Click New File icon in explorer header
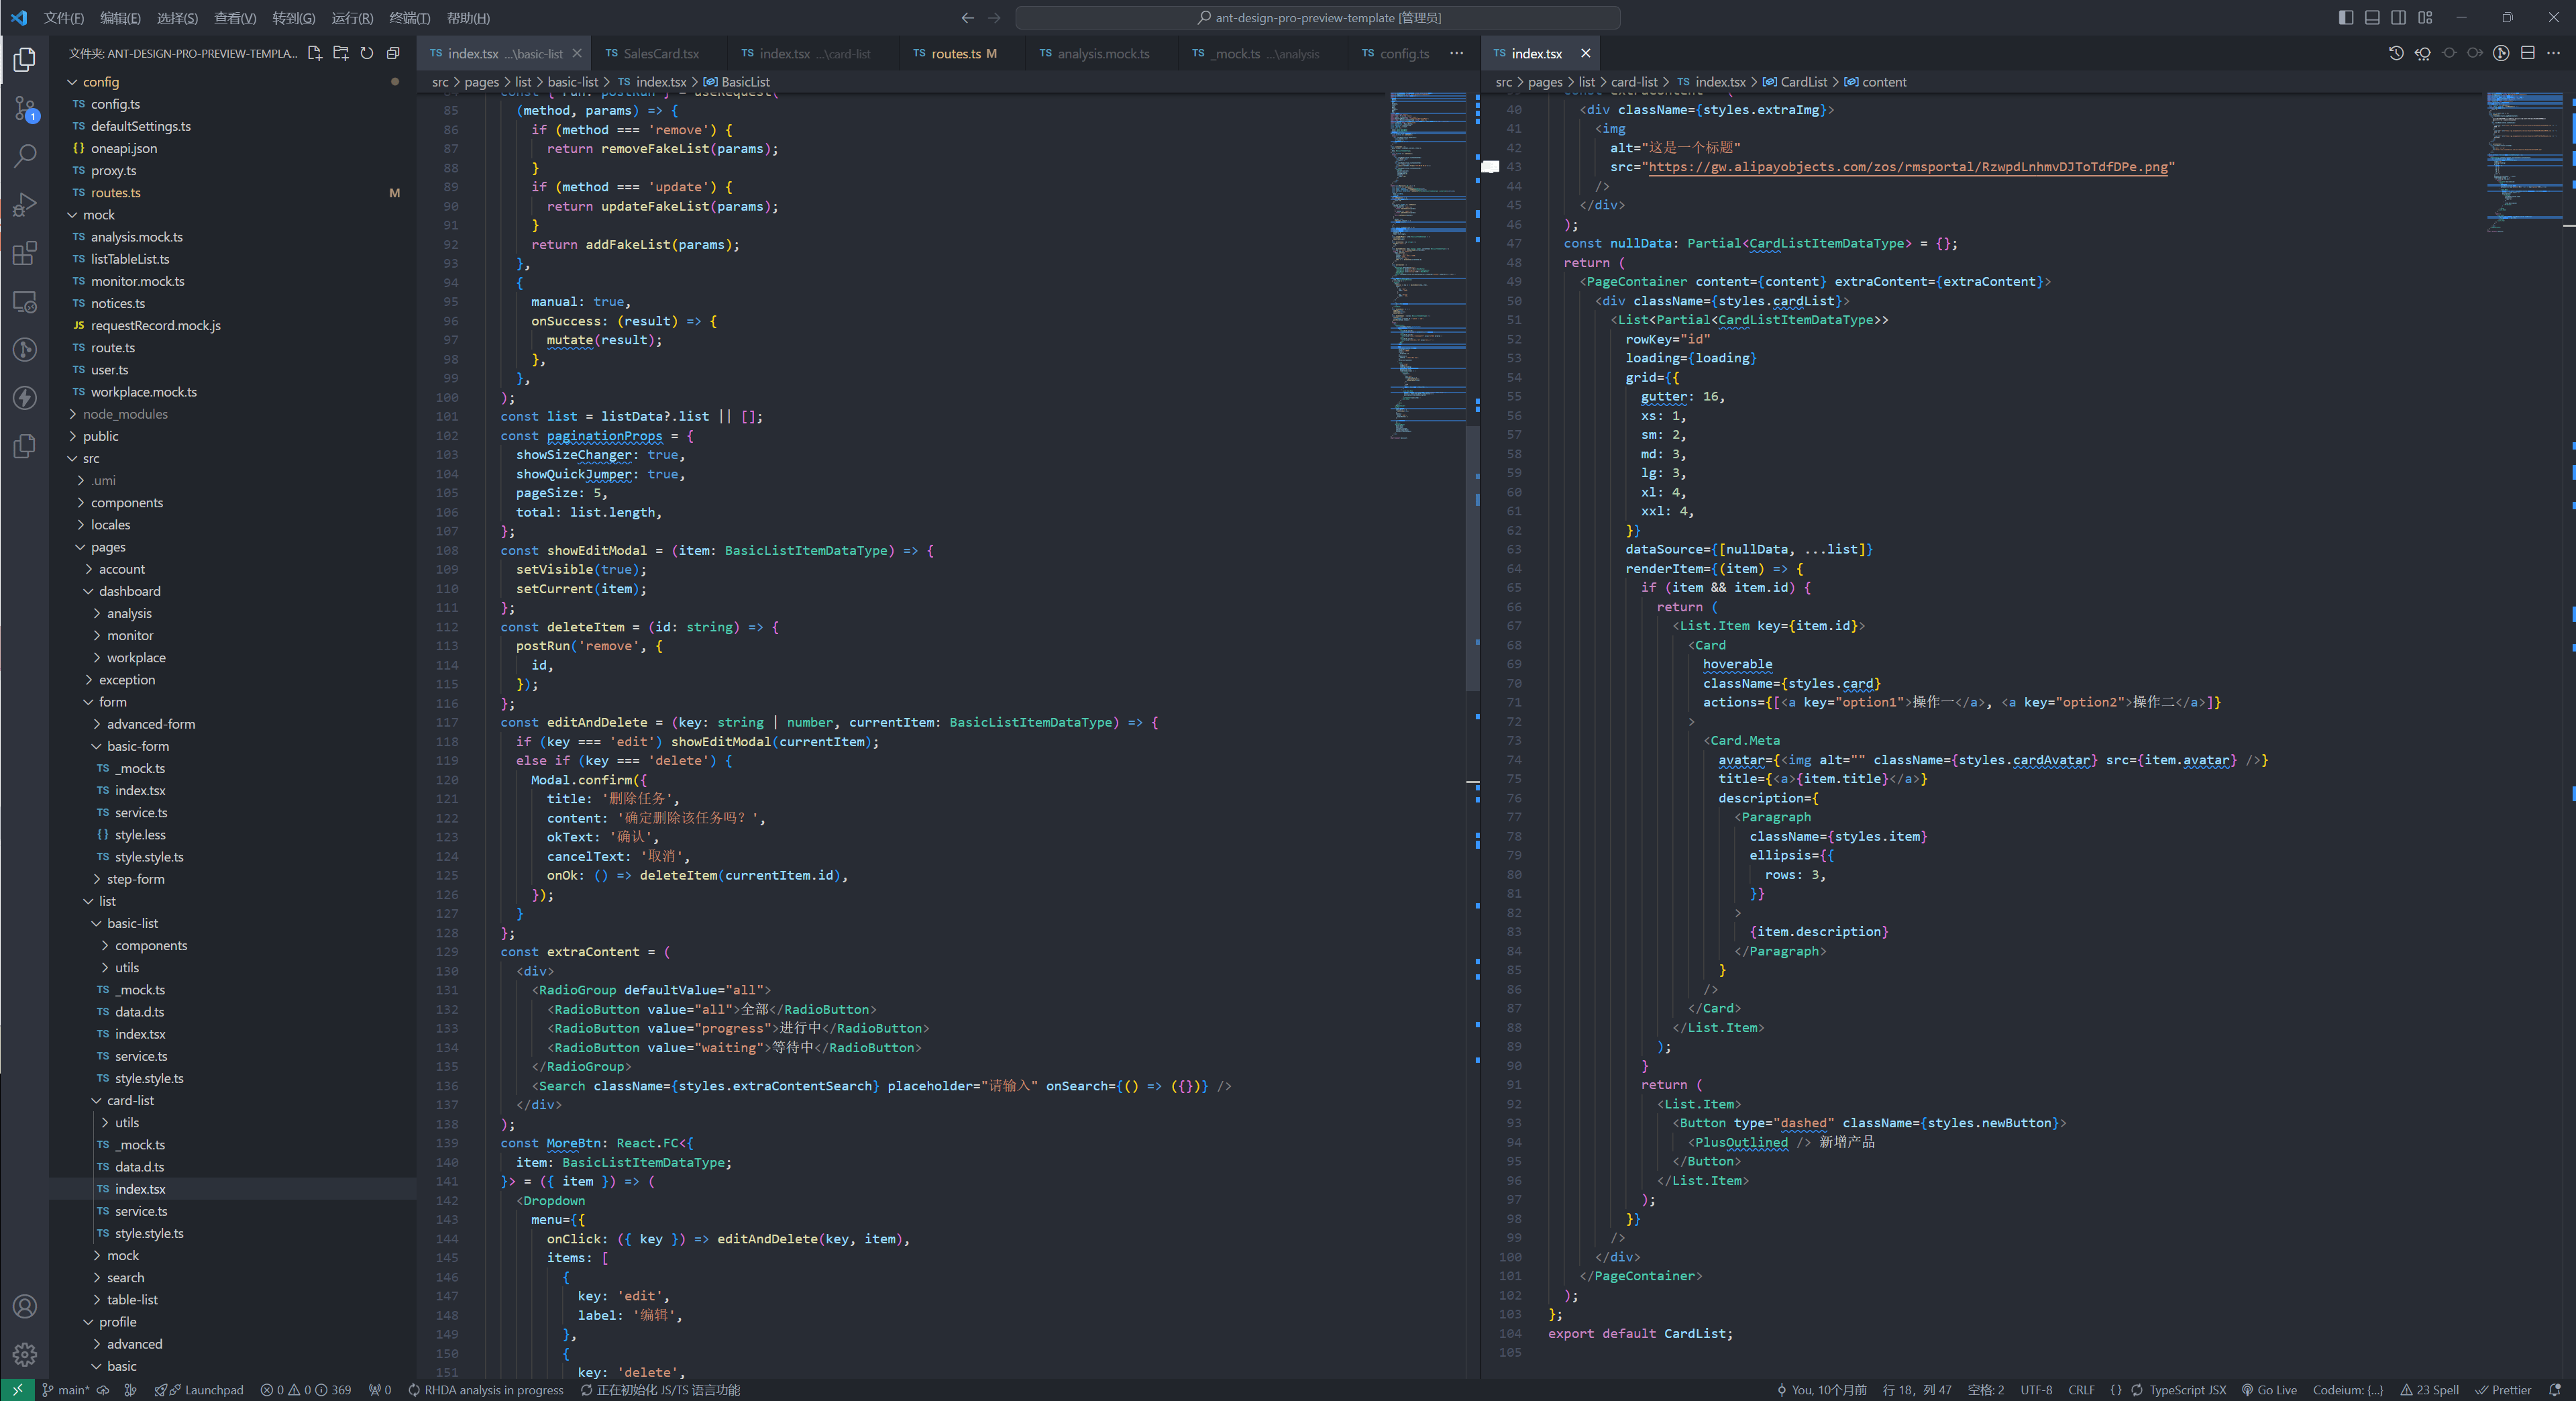The height and width of the screenshot is (1401, 2576). pyautogui.click(x=315, y=53)
